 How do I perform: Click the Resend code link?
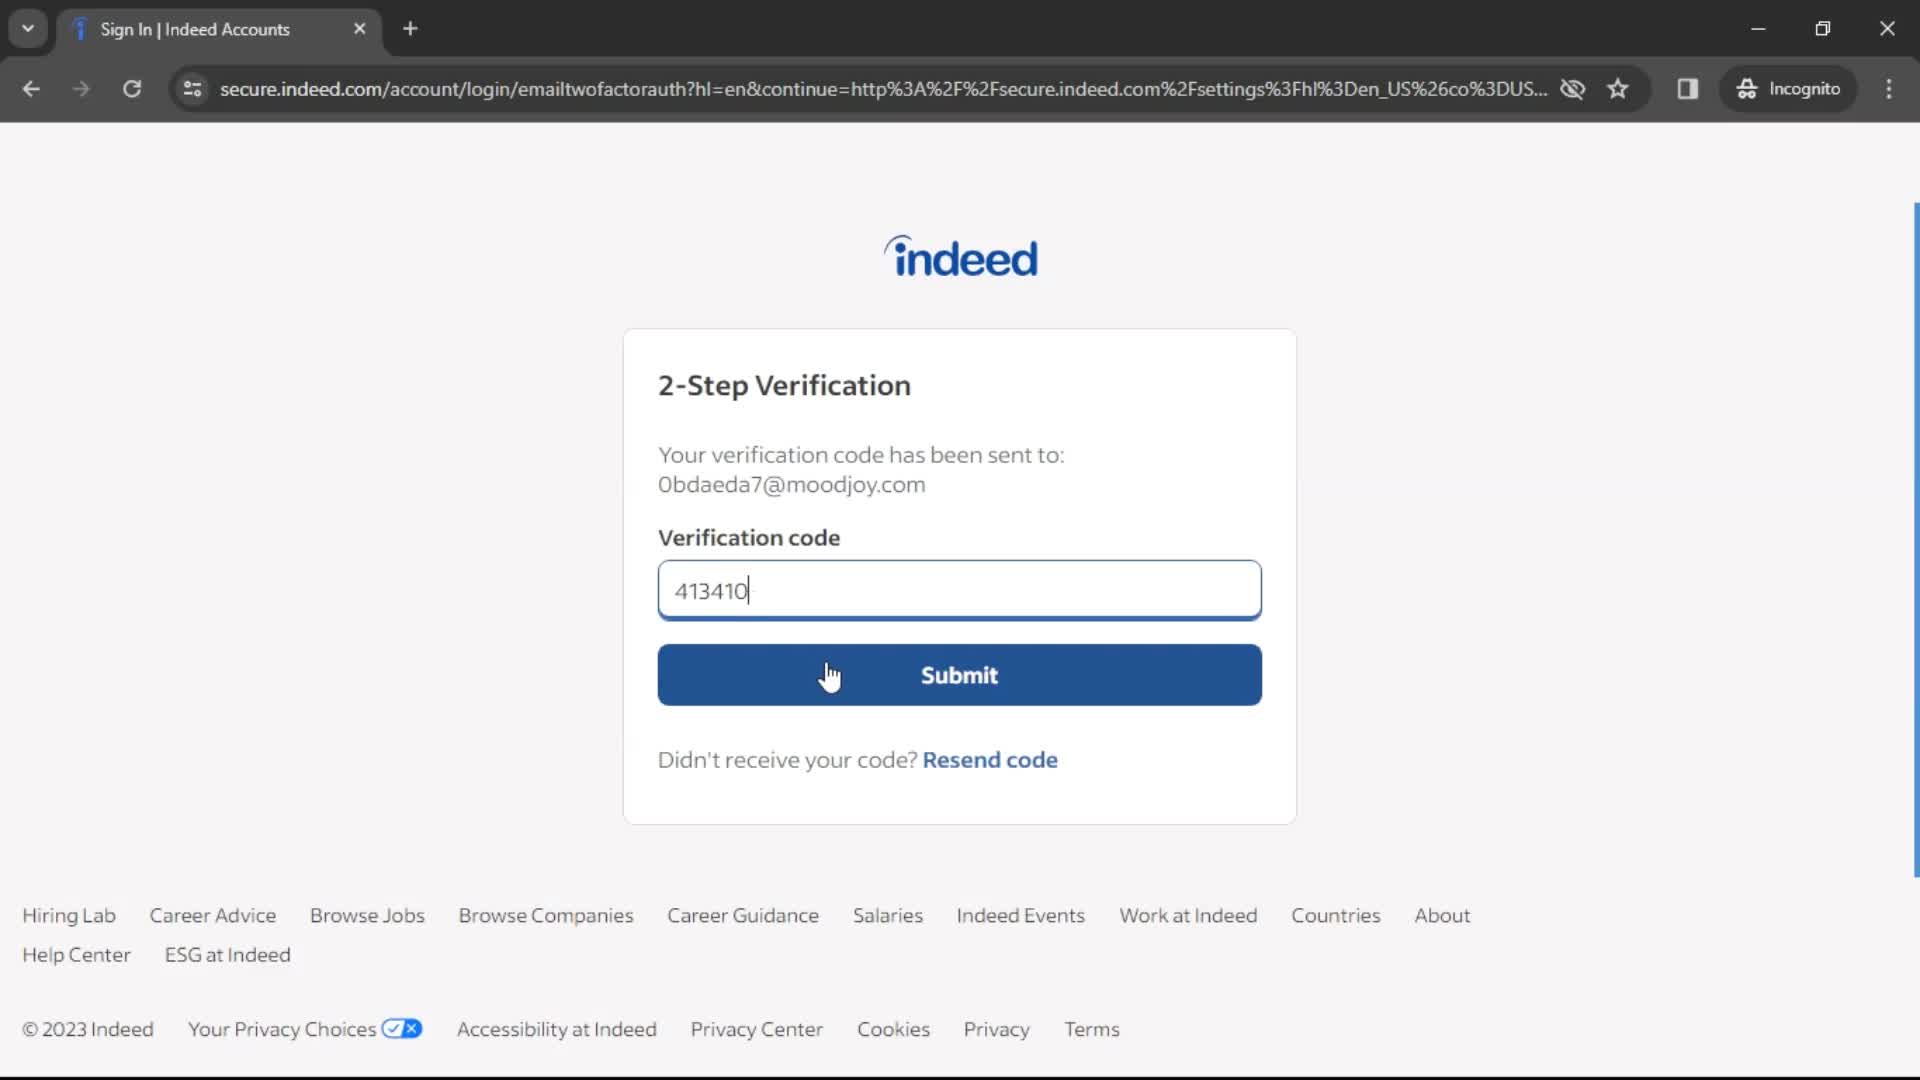[x=990, y=760]
